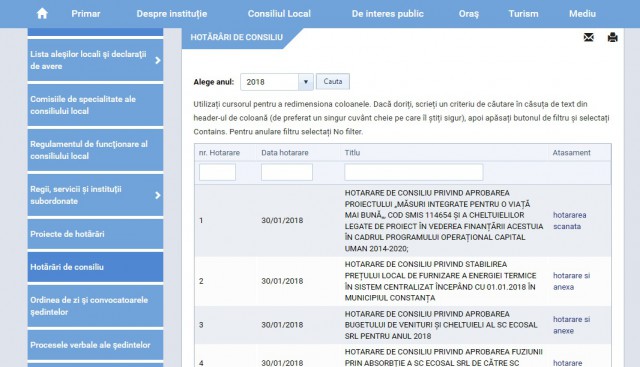Open 'hotarare si anexa' attachment for decision 2
Viewport: 640px width, 367px height.
click(x=571, y=281)
